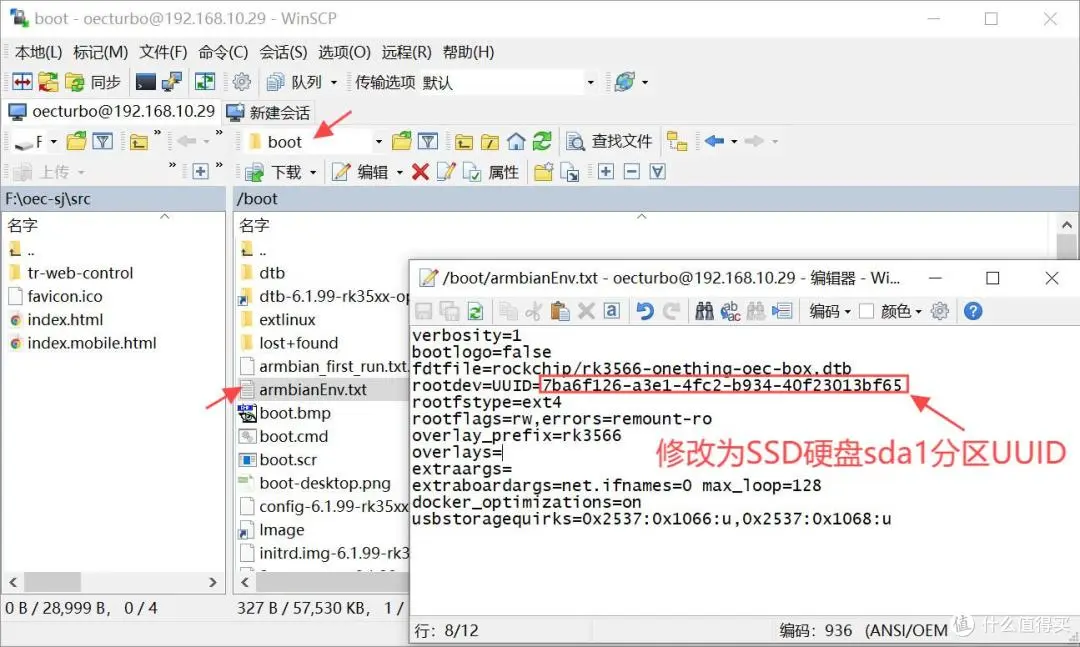The width and height of the screenshot is (1080, 647).
Task: Click the remote Open Directory folder icon
Action: coord(402,141)
